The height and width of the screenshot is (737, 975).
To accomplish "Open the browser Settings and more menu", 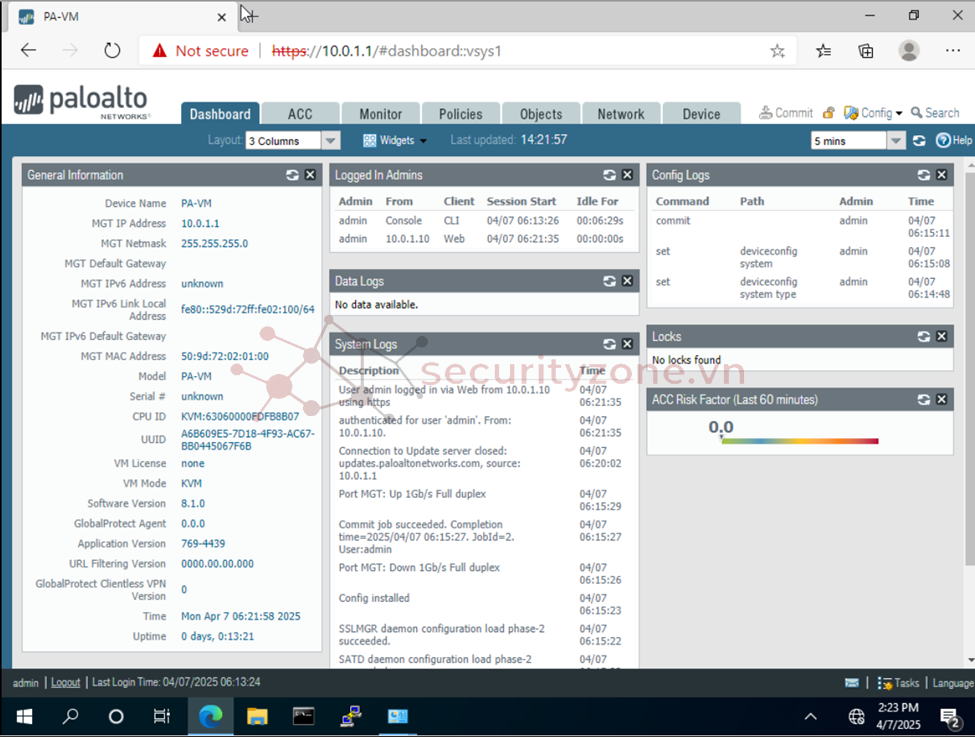I will click(953, 51).
